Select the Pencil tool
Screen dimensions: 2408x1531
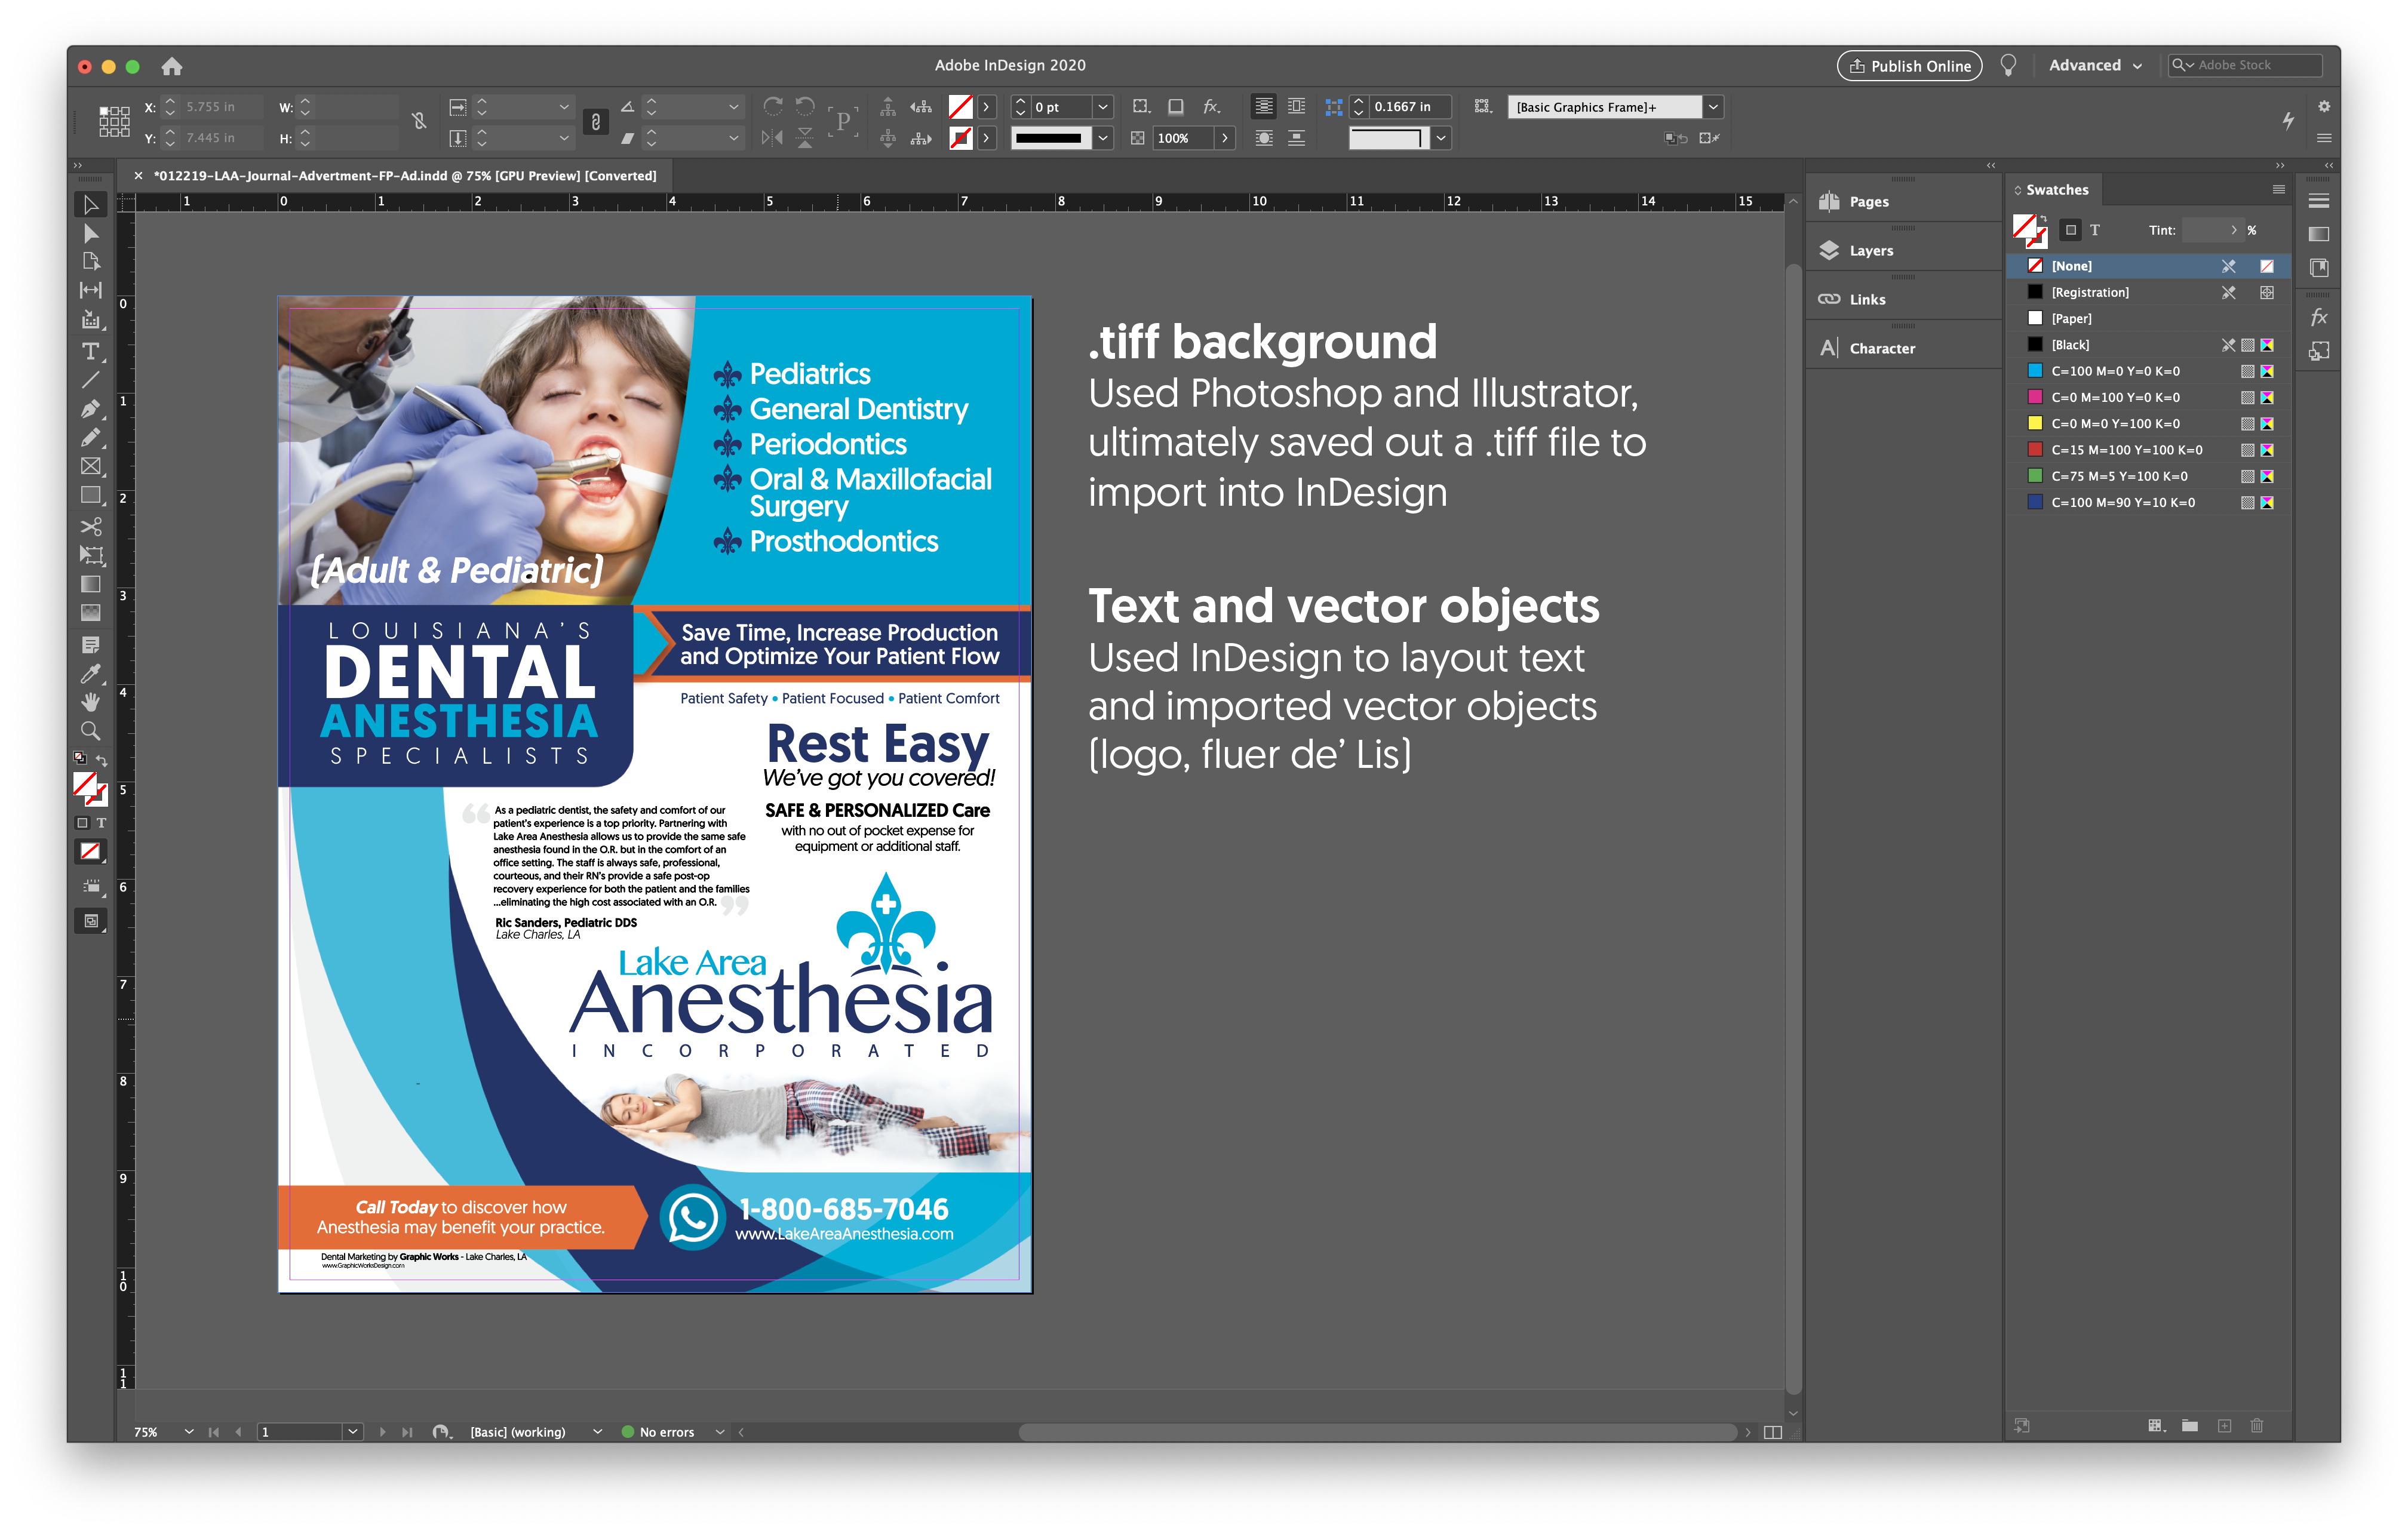(91, 438)
